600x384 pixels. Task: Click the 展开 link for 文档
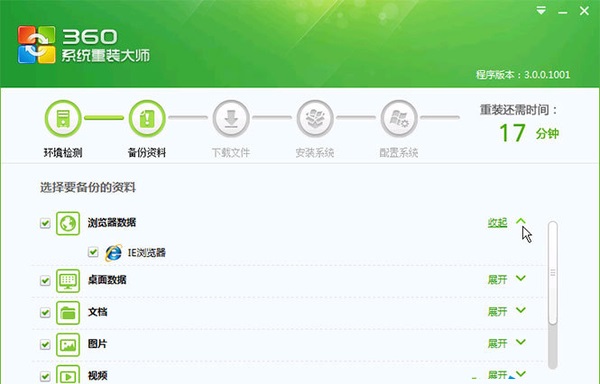pos(497,312)
